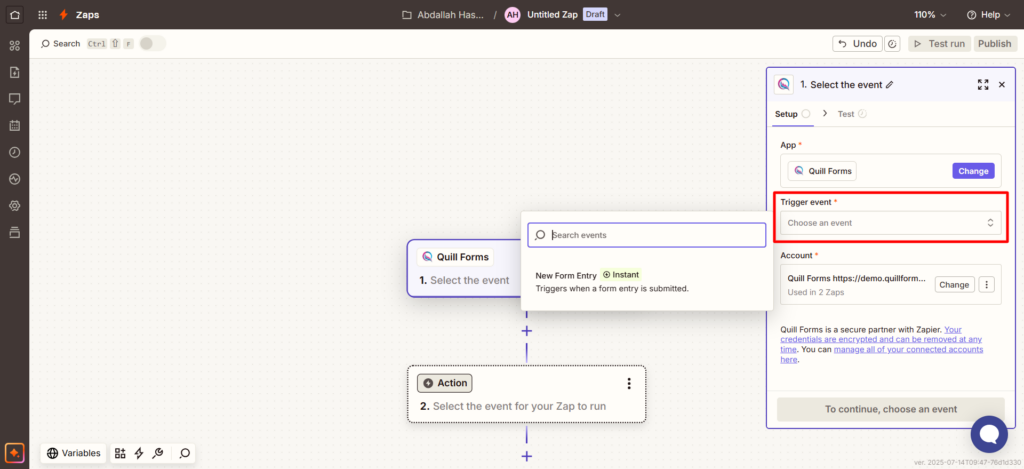Click the purple Change app button

click(973, 171)
